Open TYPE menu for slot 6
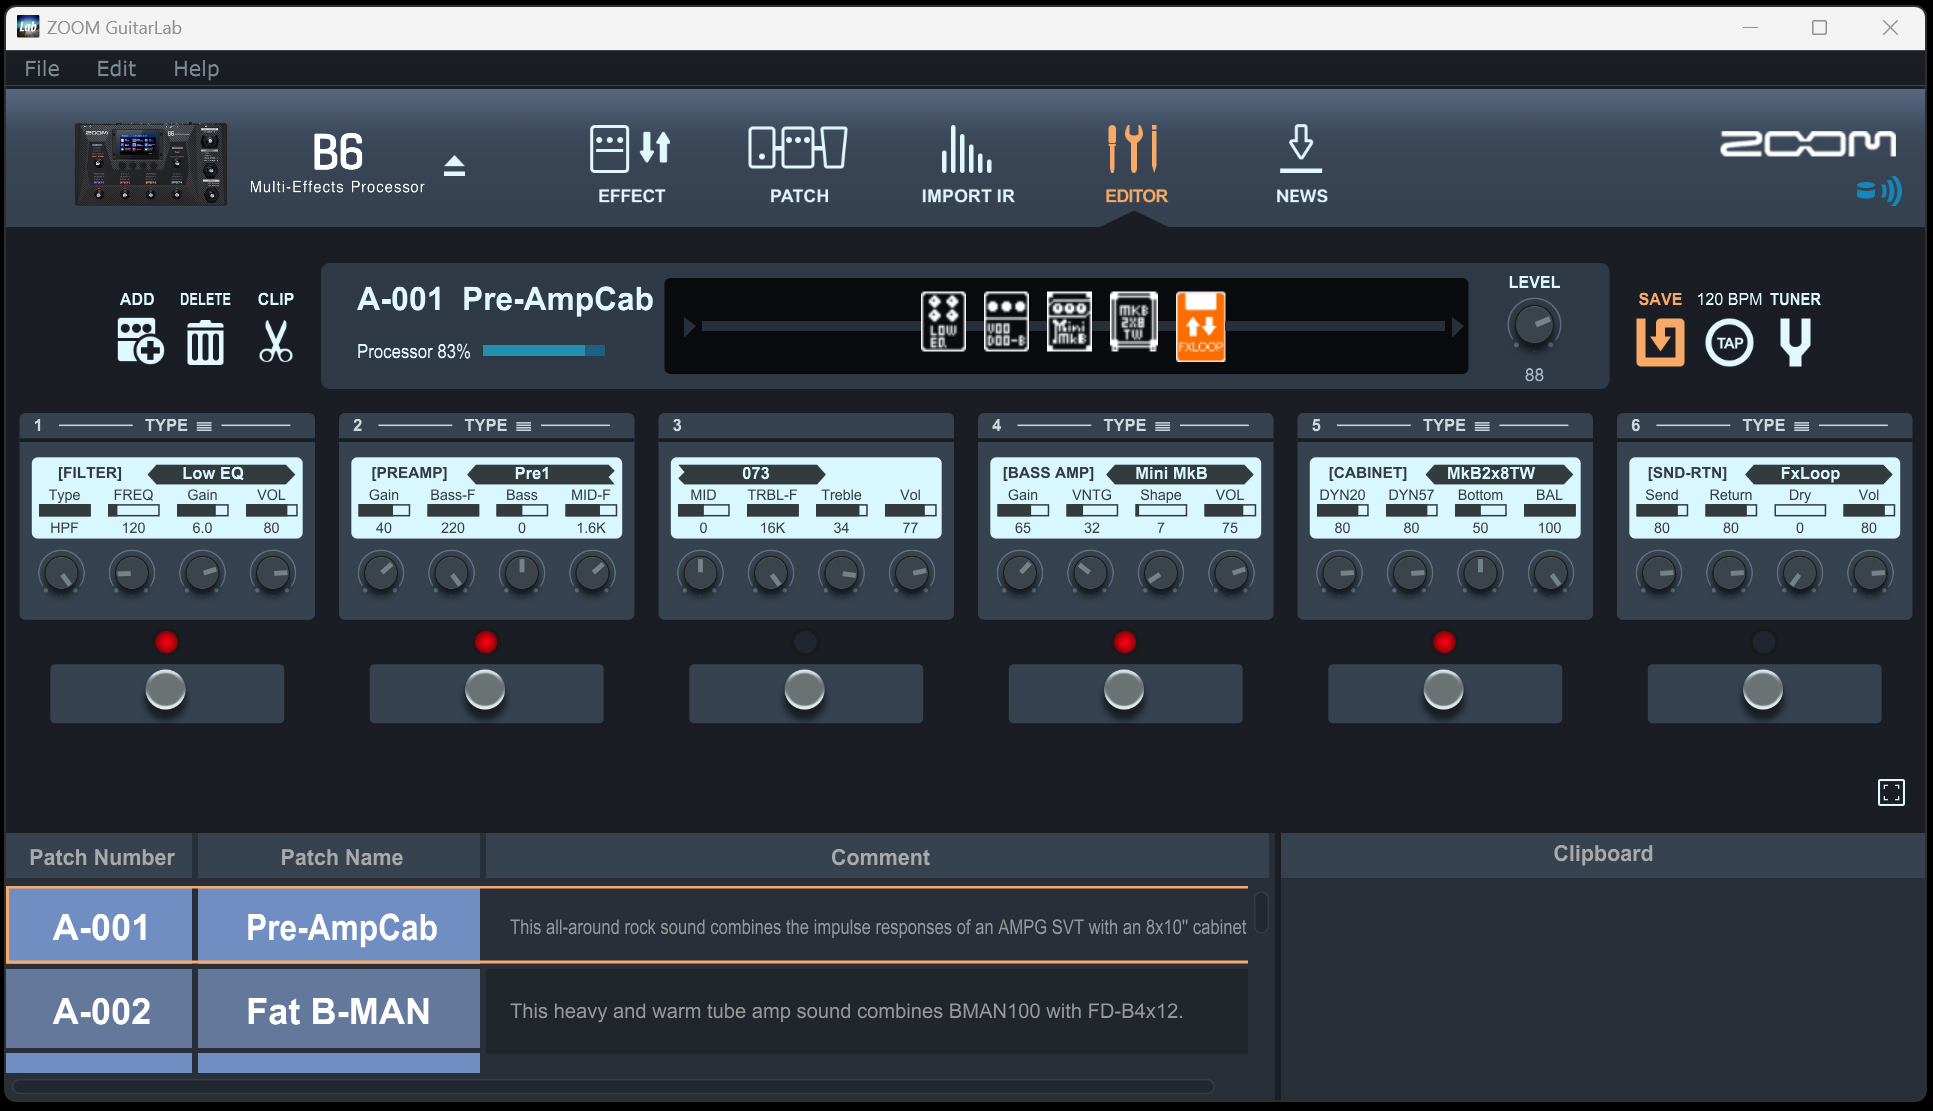Screen dimensions: 1933x1111 (x=1776, y=426)
